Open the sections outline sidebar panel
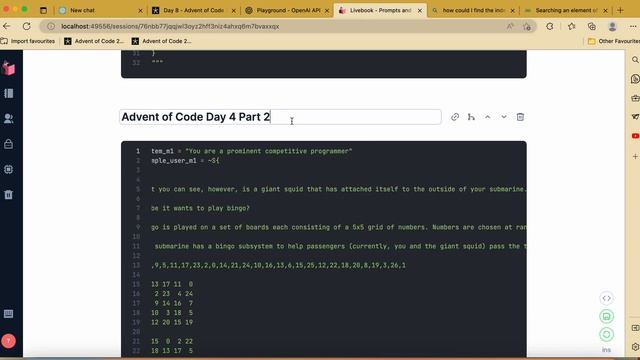This screenshot has height=360, width=640. [9, 93]
